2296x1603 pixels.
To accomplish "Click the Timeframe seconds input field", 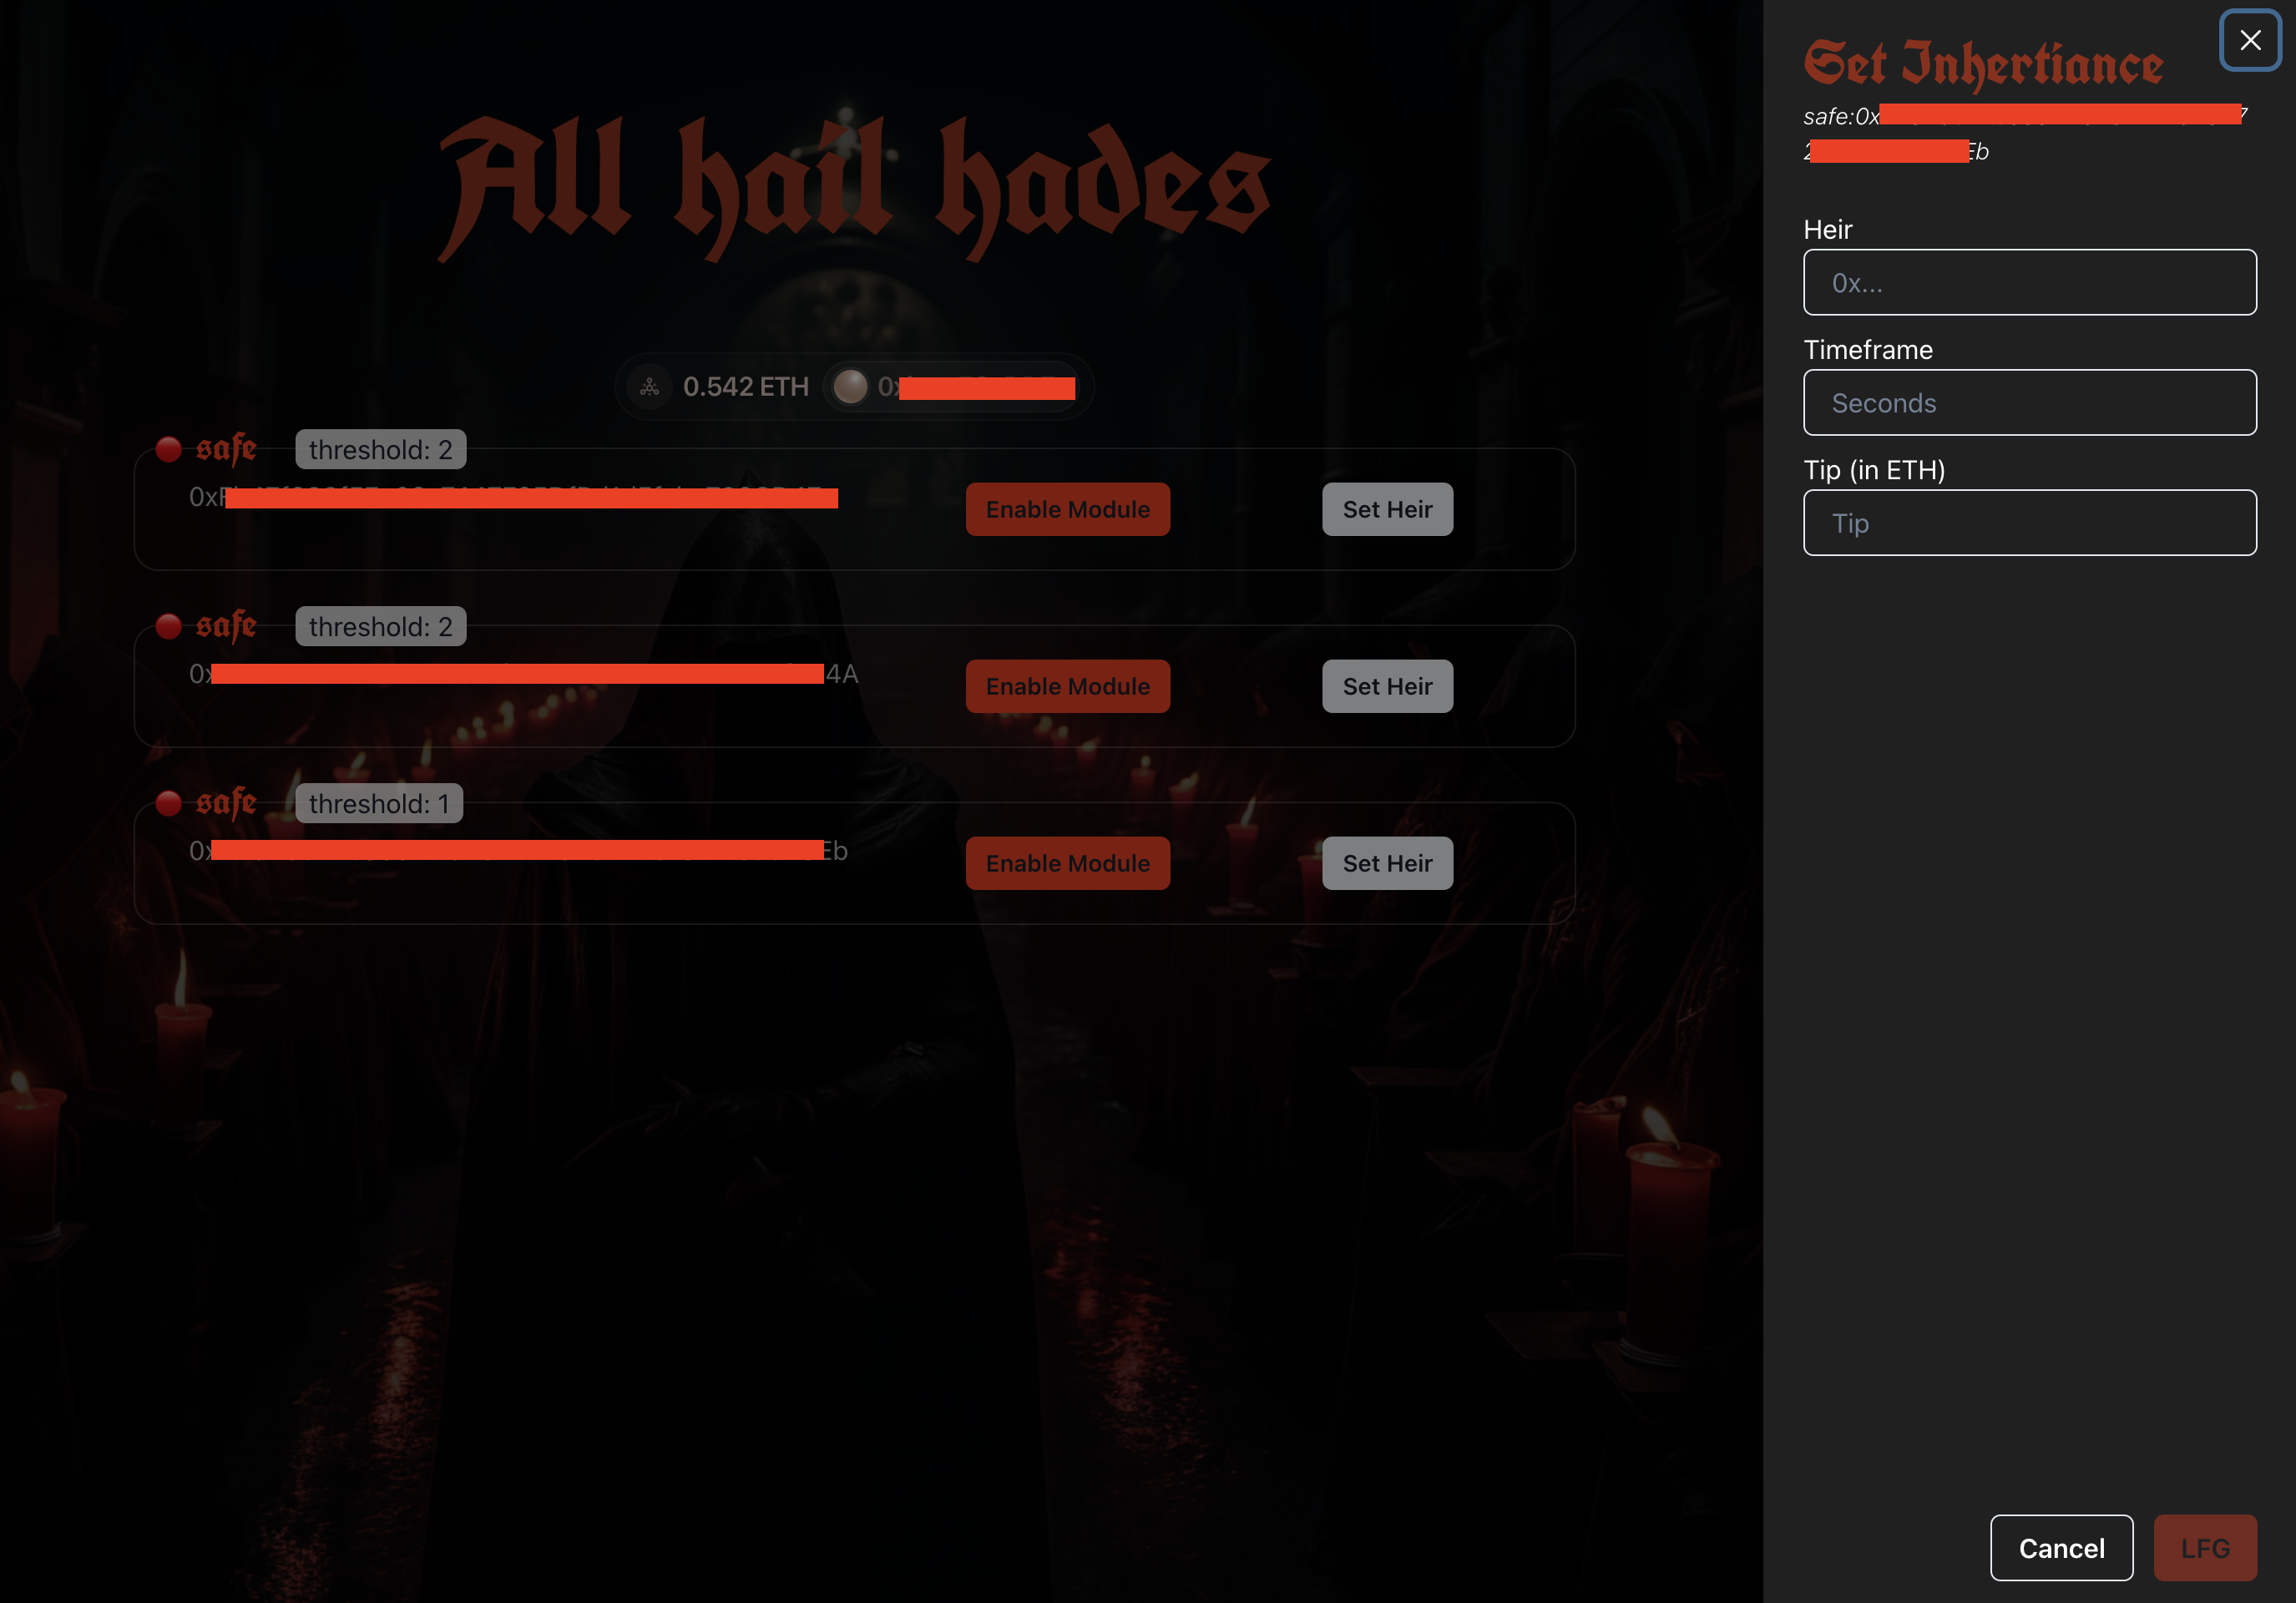I will [x=2030, y=402].
